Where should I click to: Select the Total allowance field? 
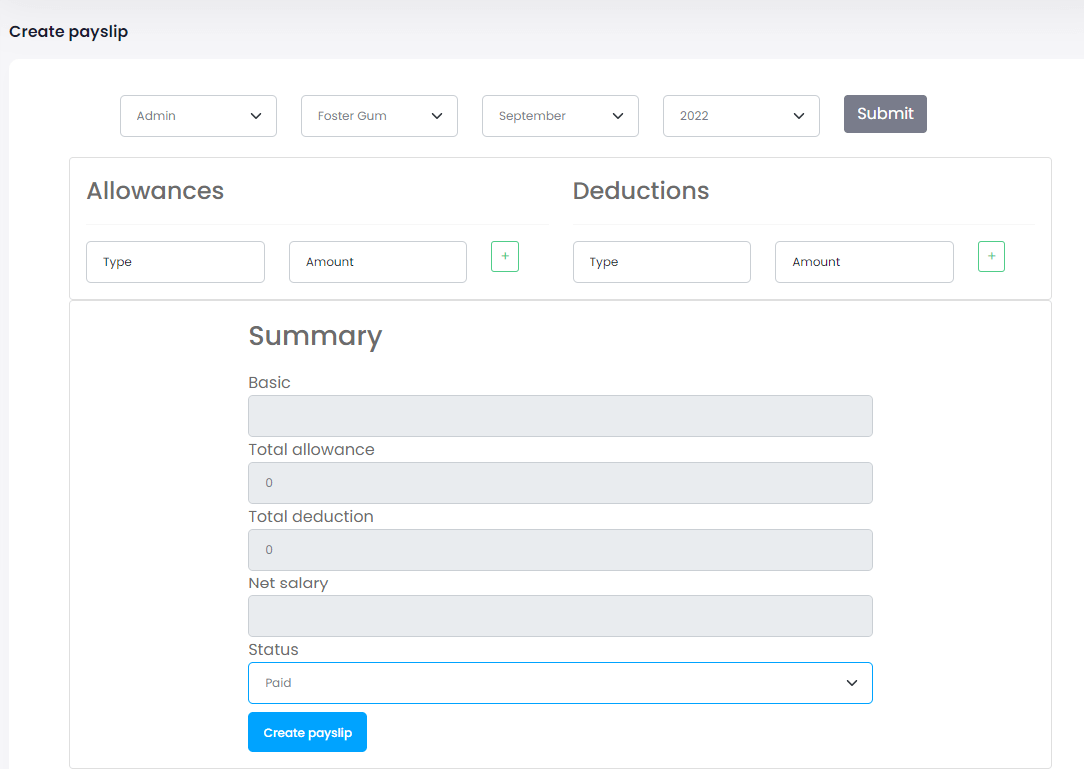pyautogui.click(x=560, y=483)
